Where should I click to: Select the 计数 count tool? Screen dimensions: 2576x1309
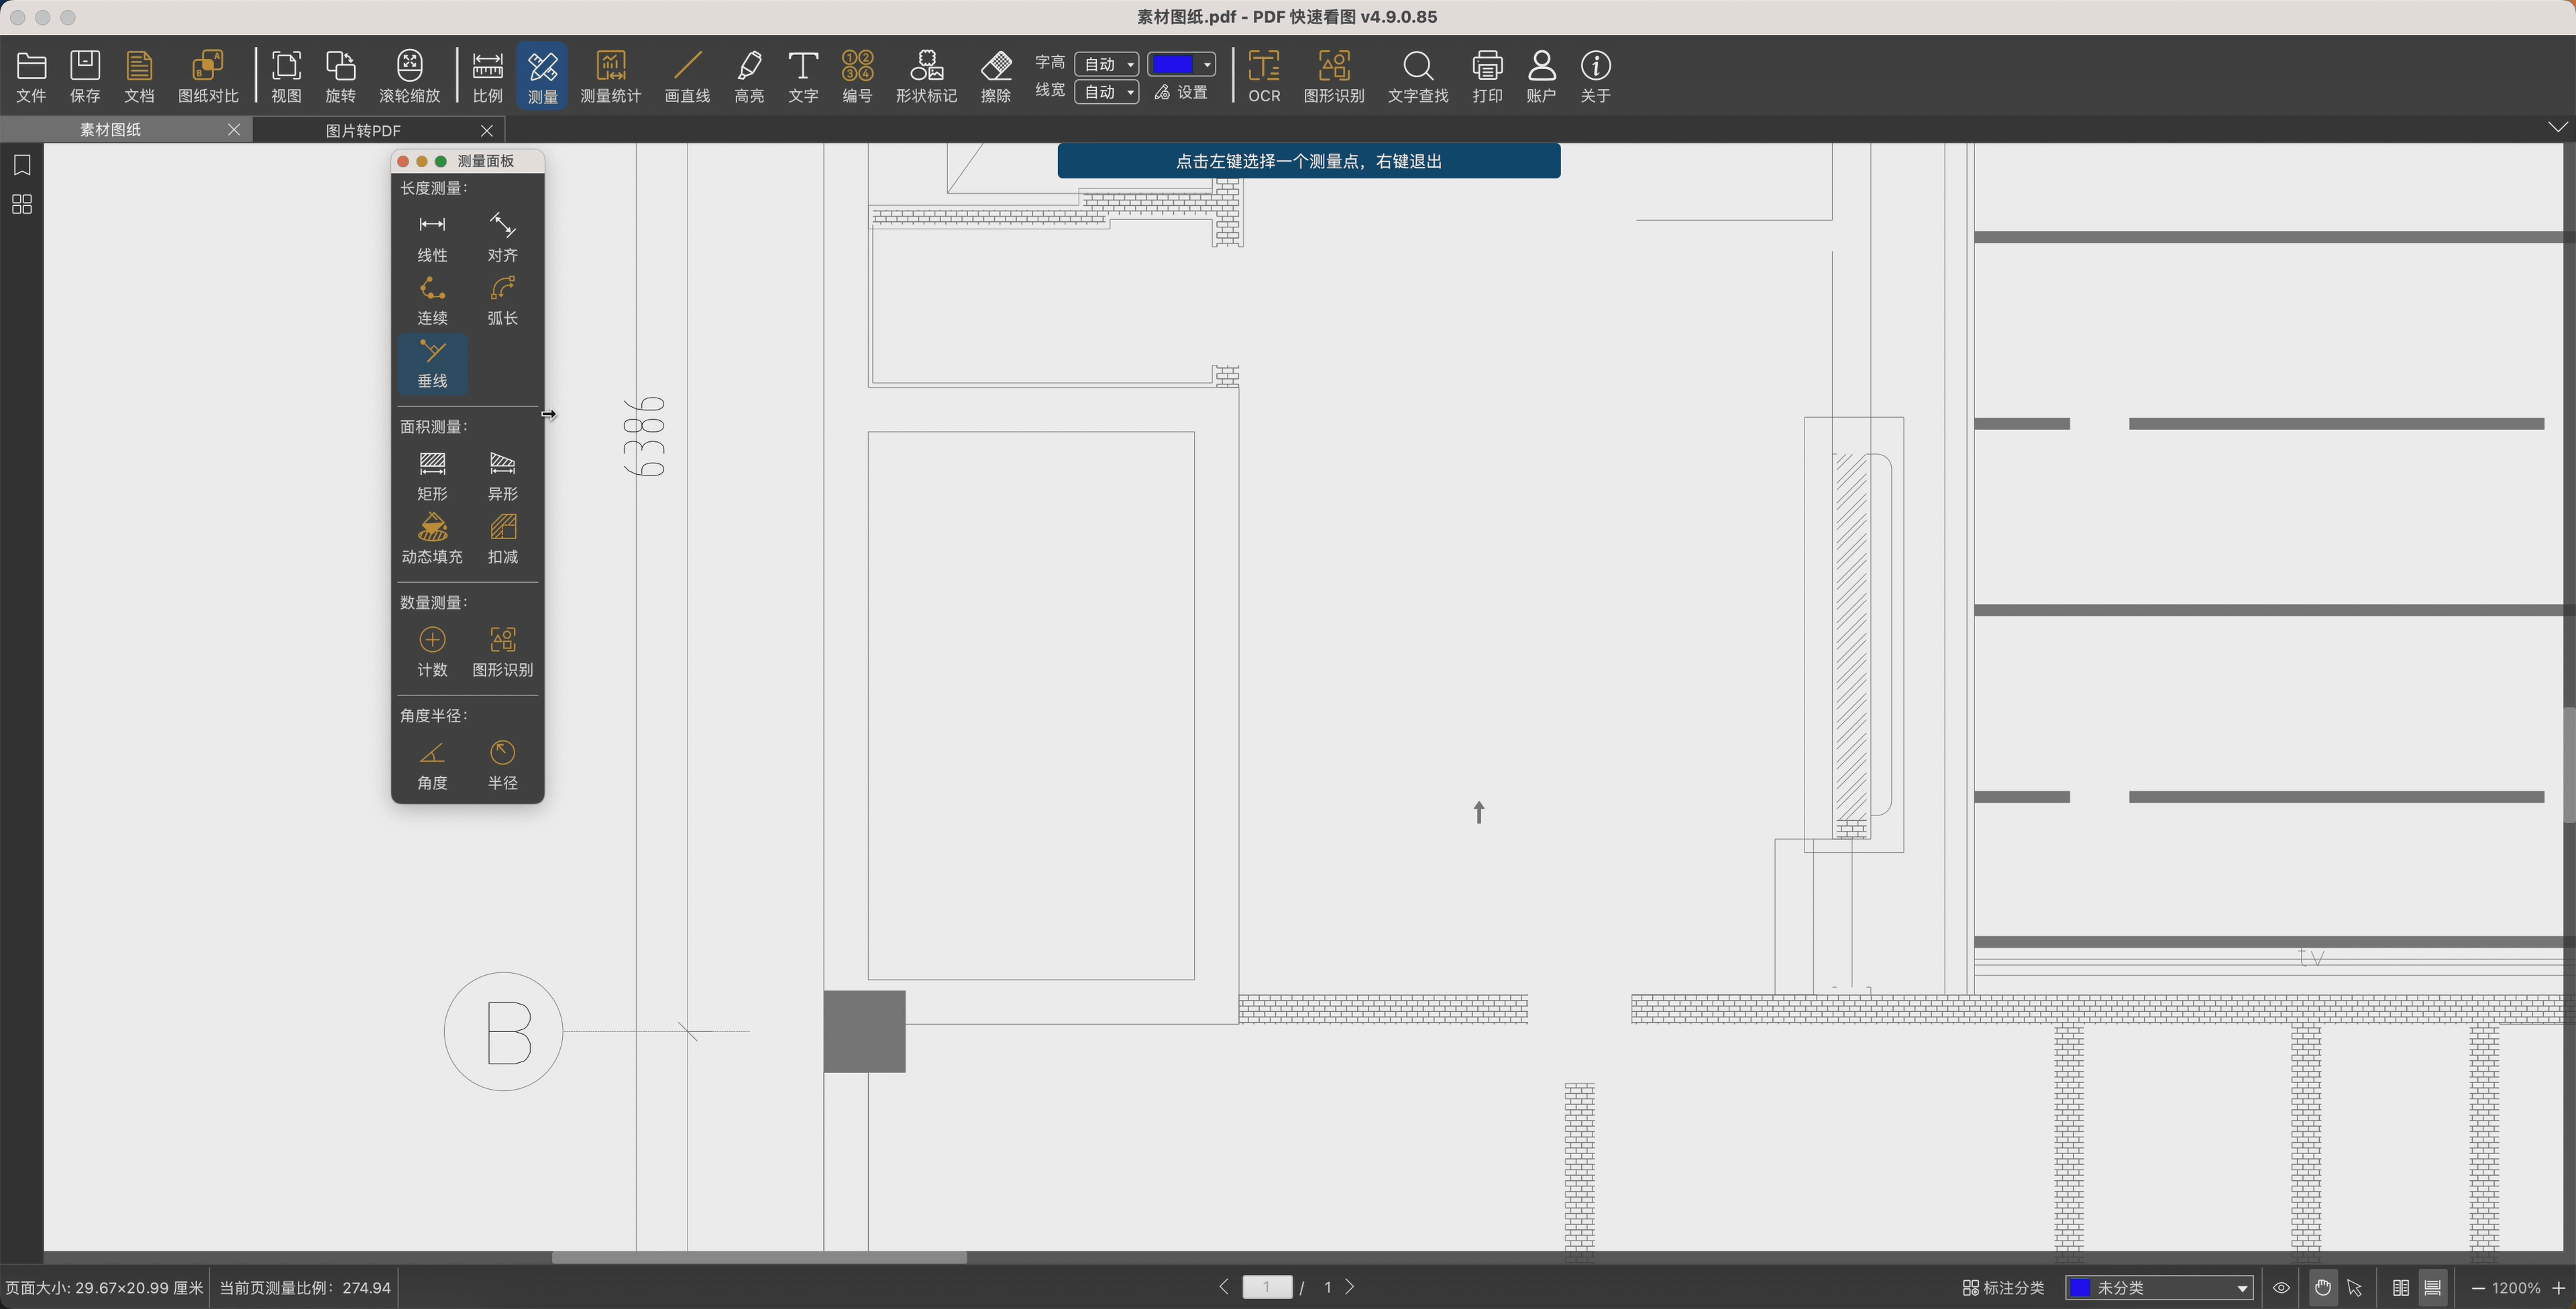pyautogui.click(x=432, y=651)
